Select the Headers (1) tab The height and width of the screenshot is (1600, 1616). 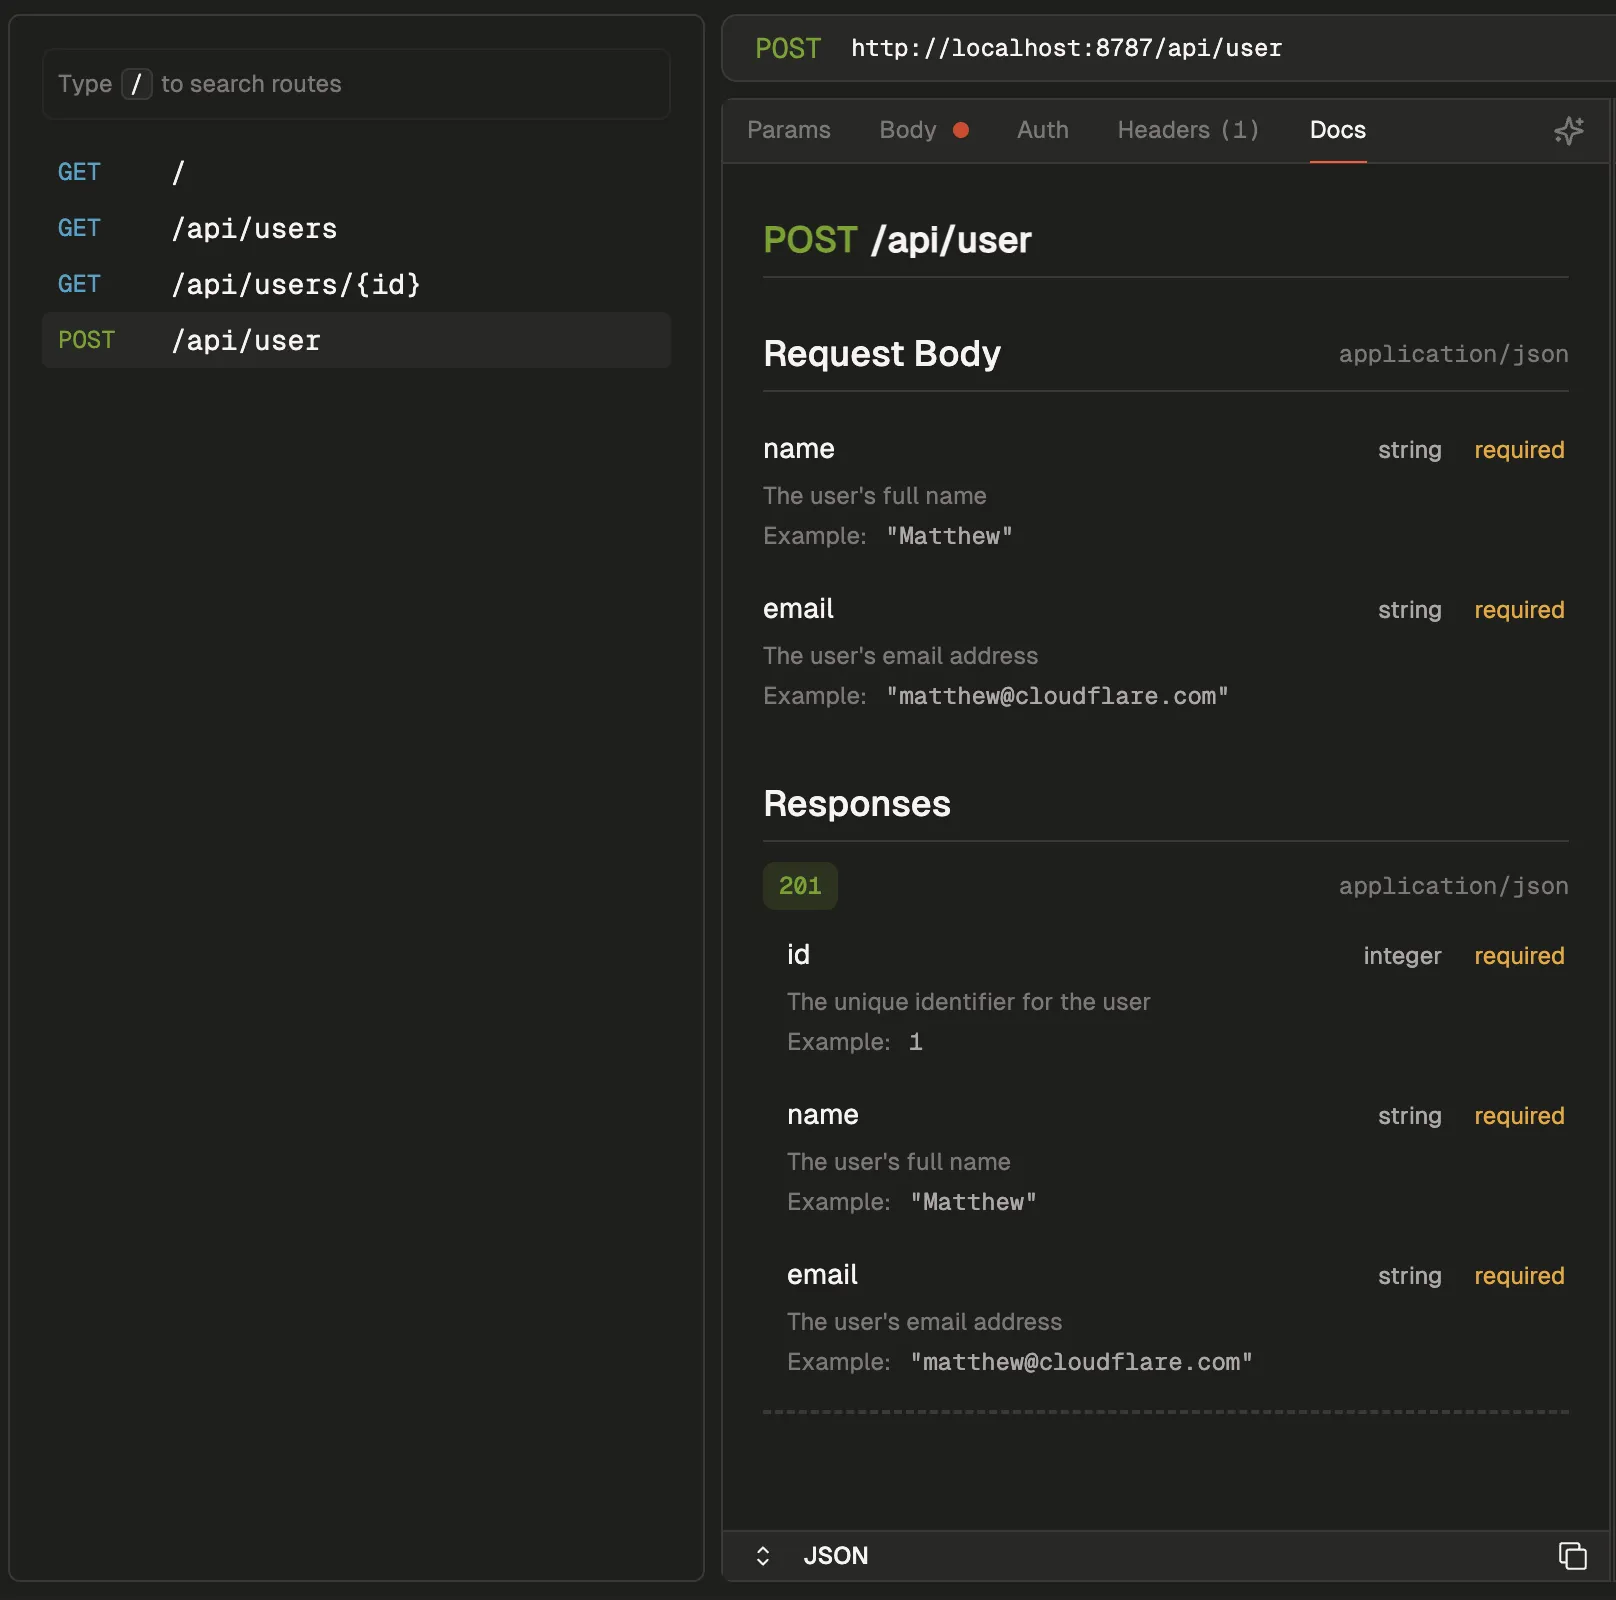click(1187, 129)
